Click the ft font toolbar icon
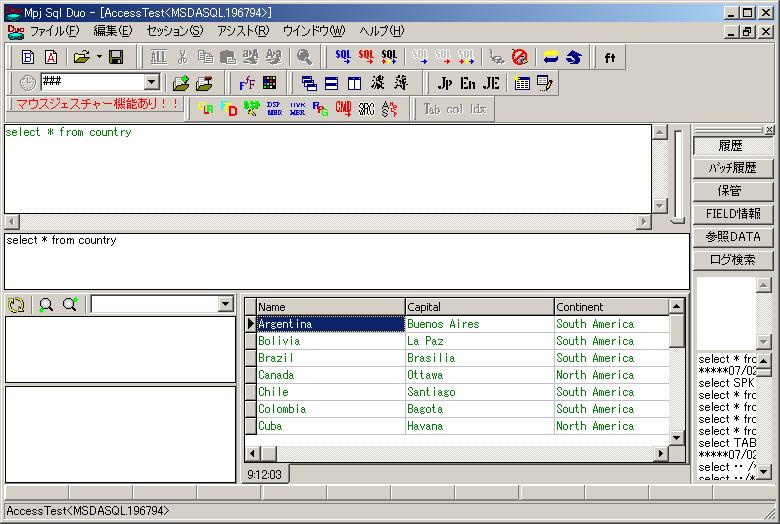 point(610,58)
